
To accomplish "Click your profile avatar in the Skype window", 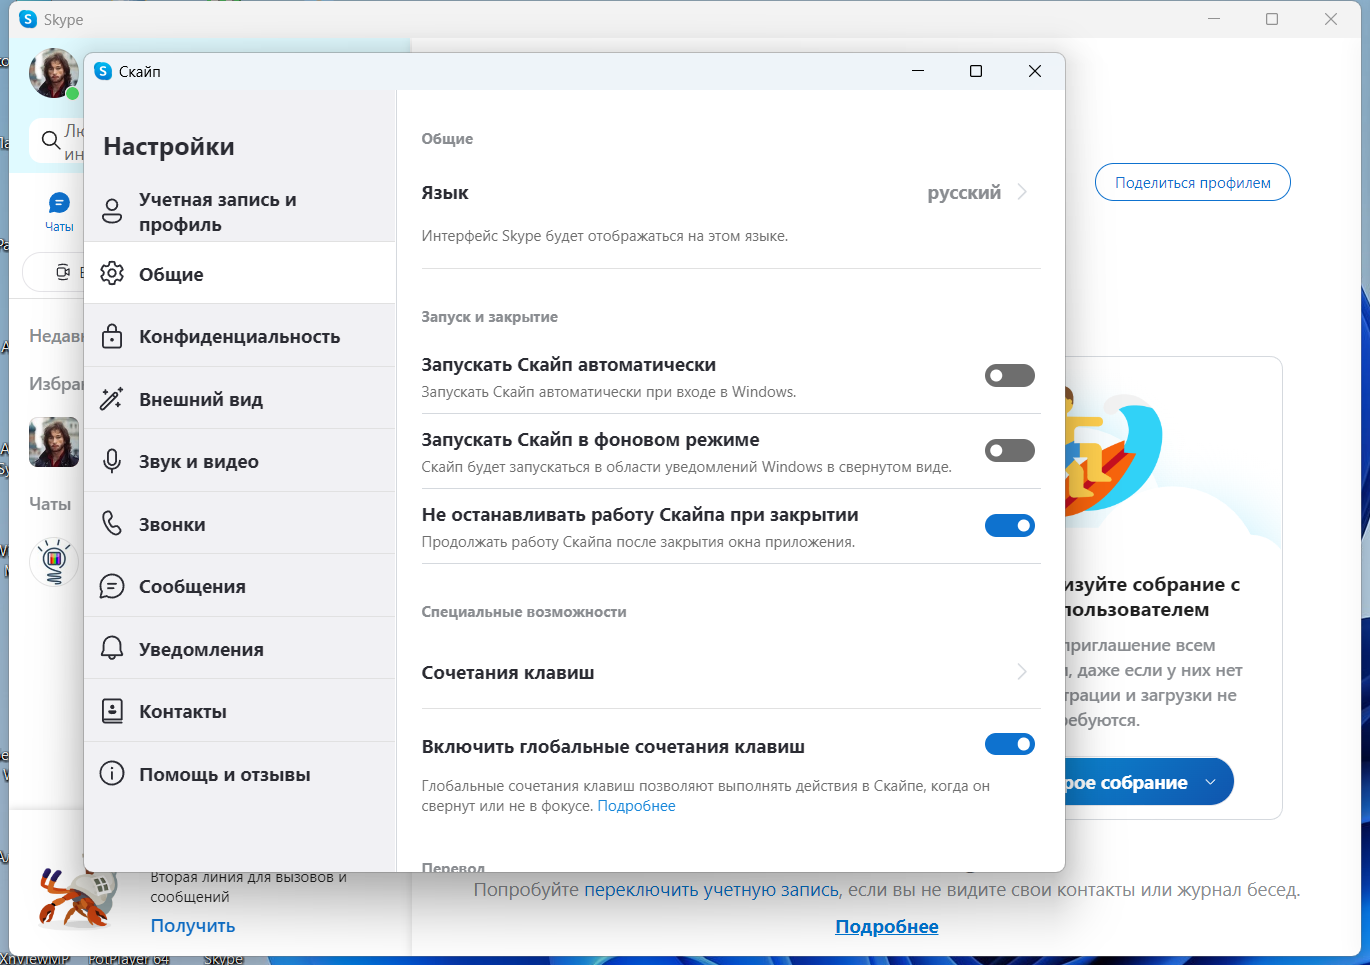I will 54,73.
